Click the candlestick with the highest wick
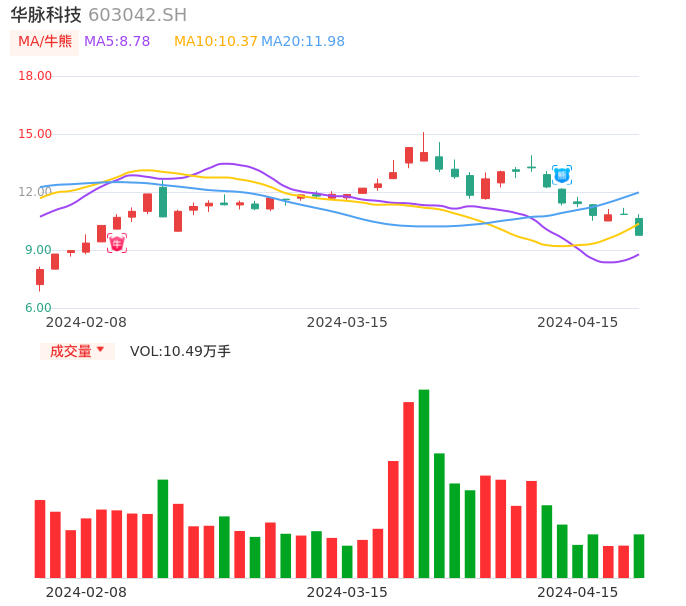 click(x=424, y=148)
